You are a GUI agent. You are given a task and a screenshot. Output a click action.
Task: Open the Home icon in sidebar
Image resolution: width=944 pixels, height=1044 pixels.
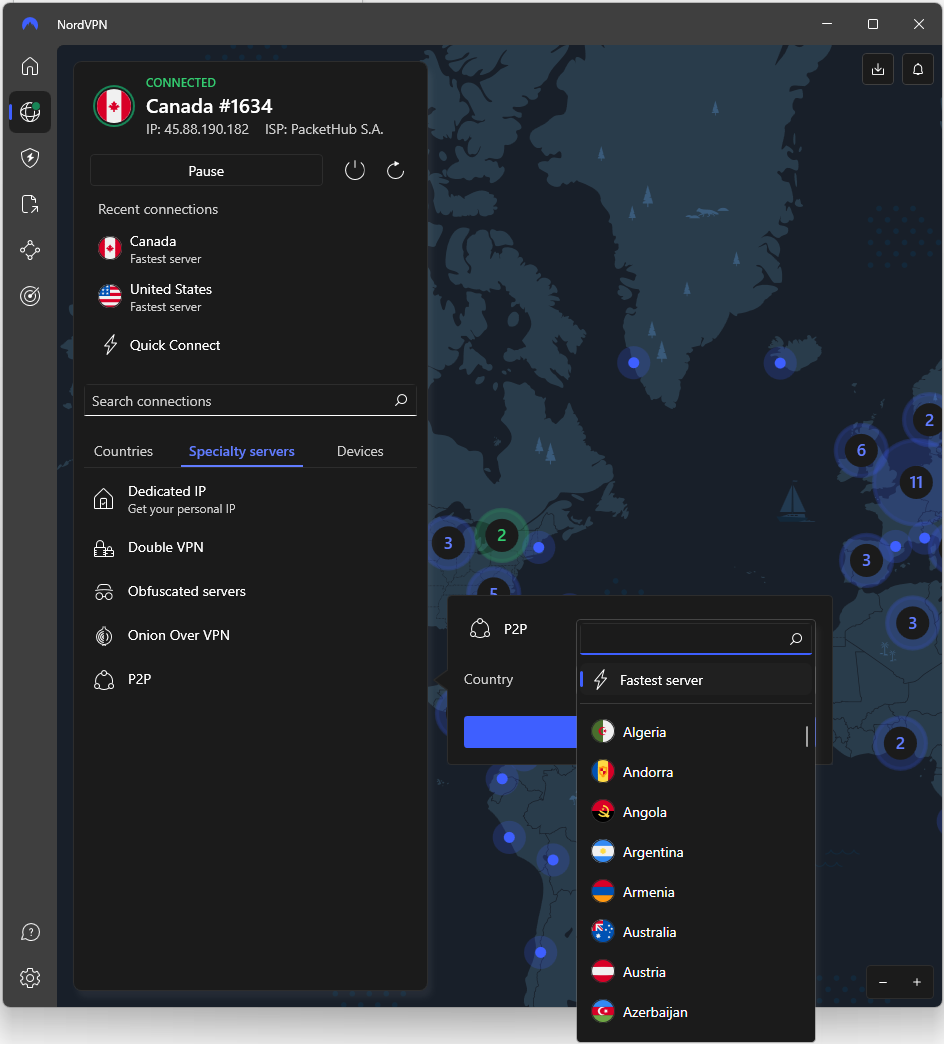pos(30,66)
